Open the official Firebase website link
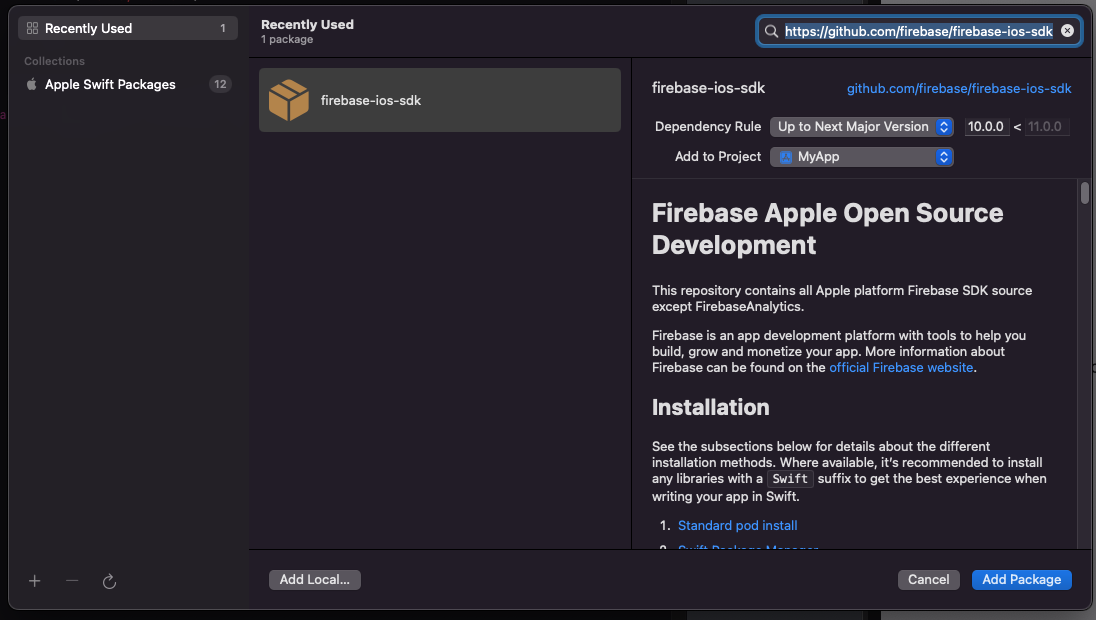1096x620 pixels. click(901, 368)
